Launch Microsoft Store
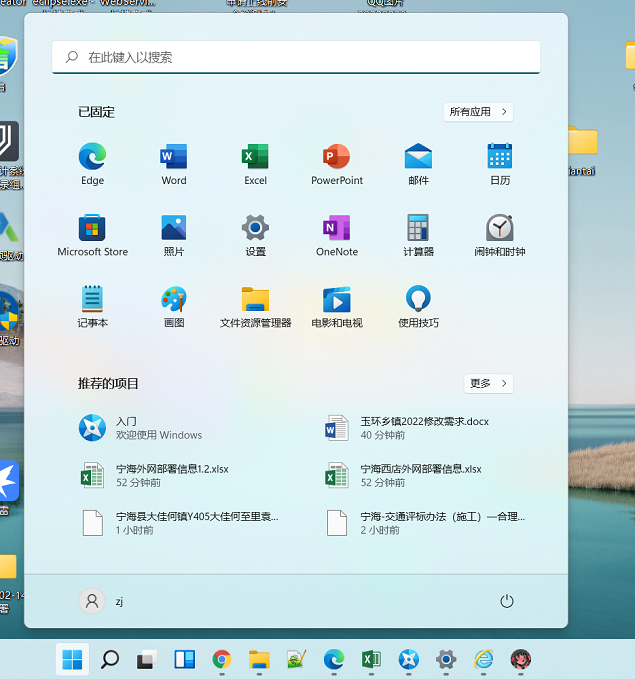 [x=92, y=235]
